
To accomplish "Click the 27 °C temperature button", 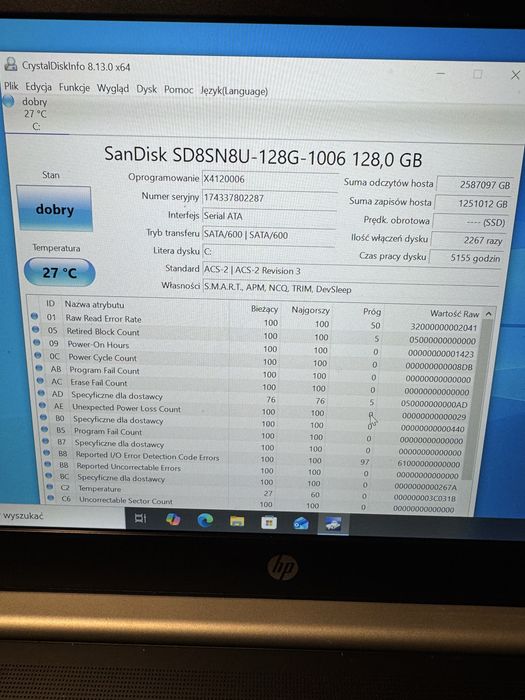I will pos(59,272).
